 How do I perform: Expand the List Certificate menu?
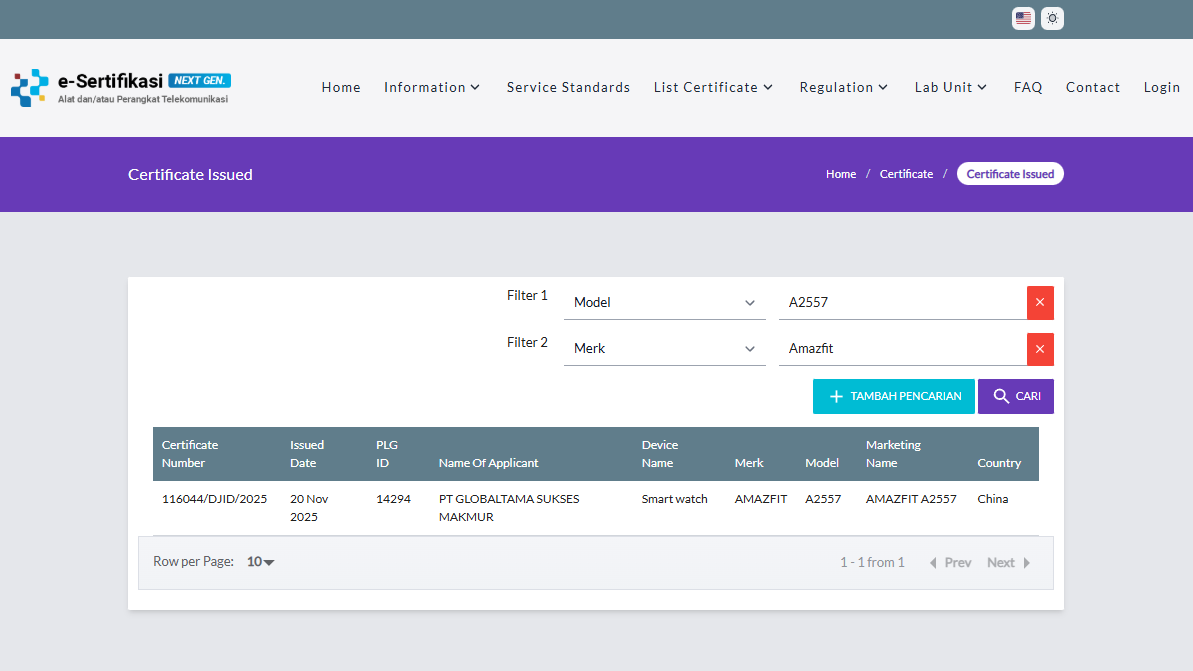click(713, 87)
